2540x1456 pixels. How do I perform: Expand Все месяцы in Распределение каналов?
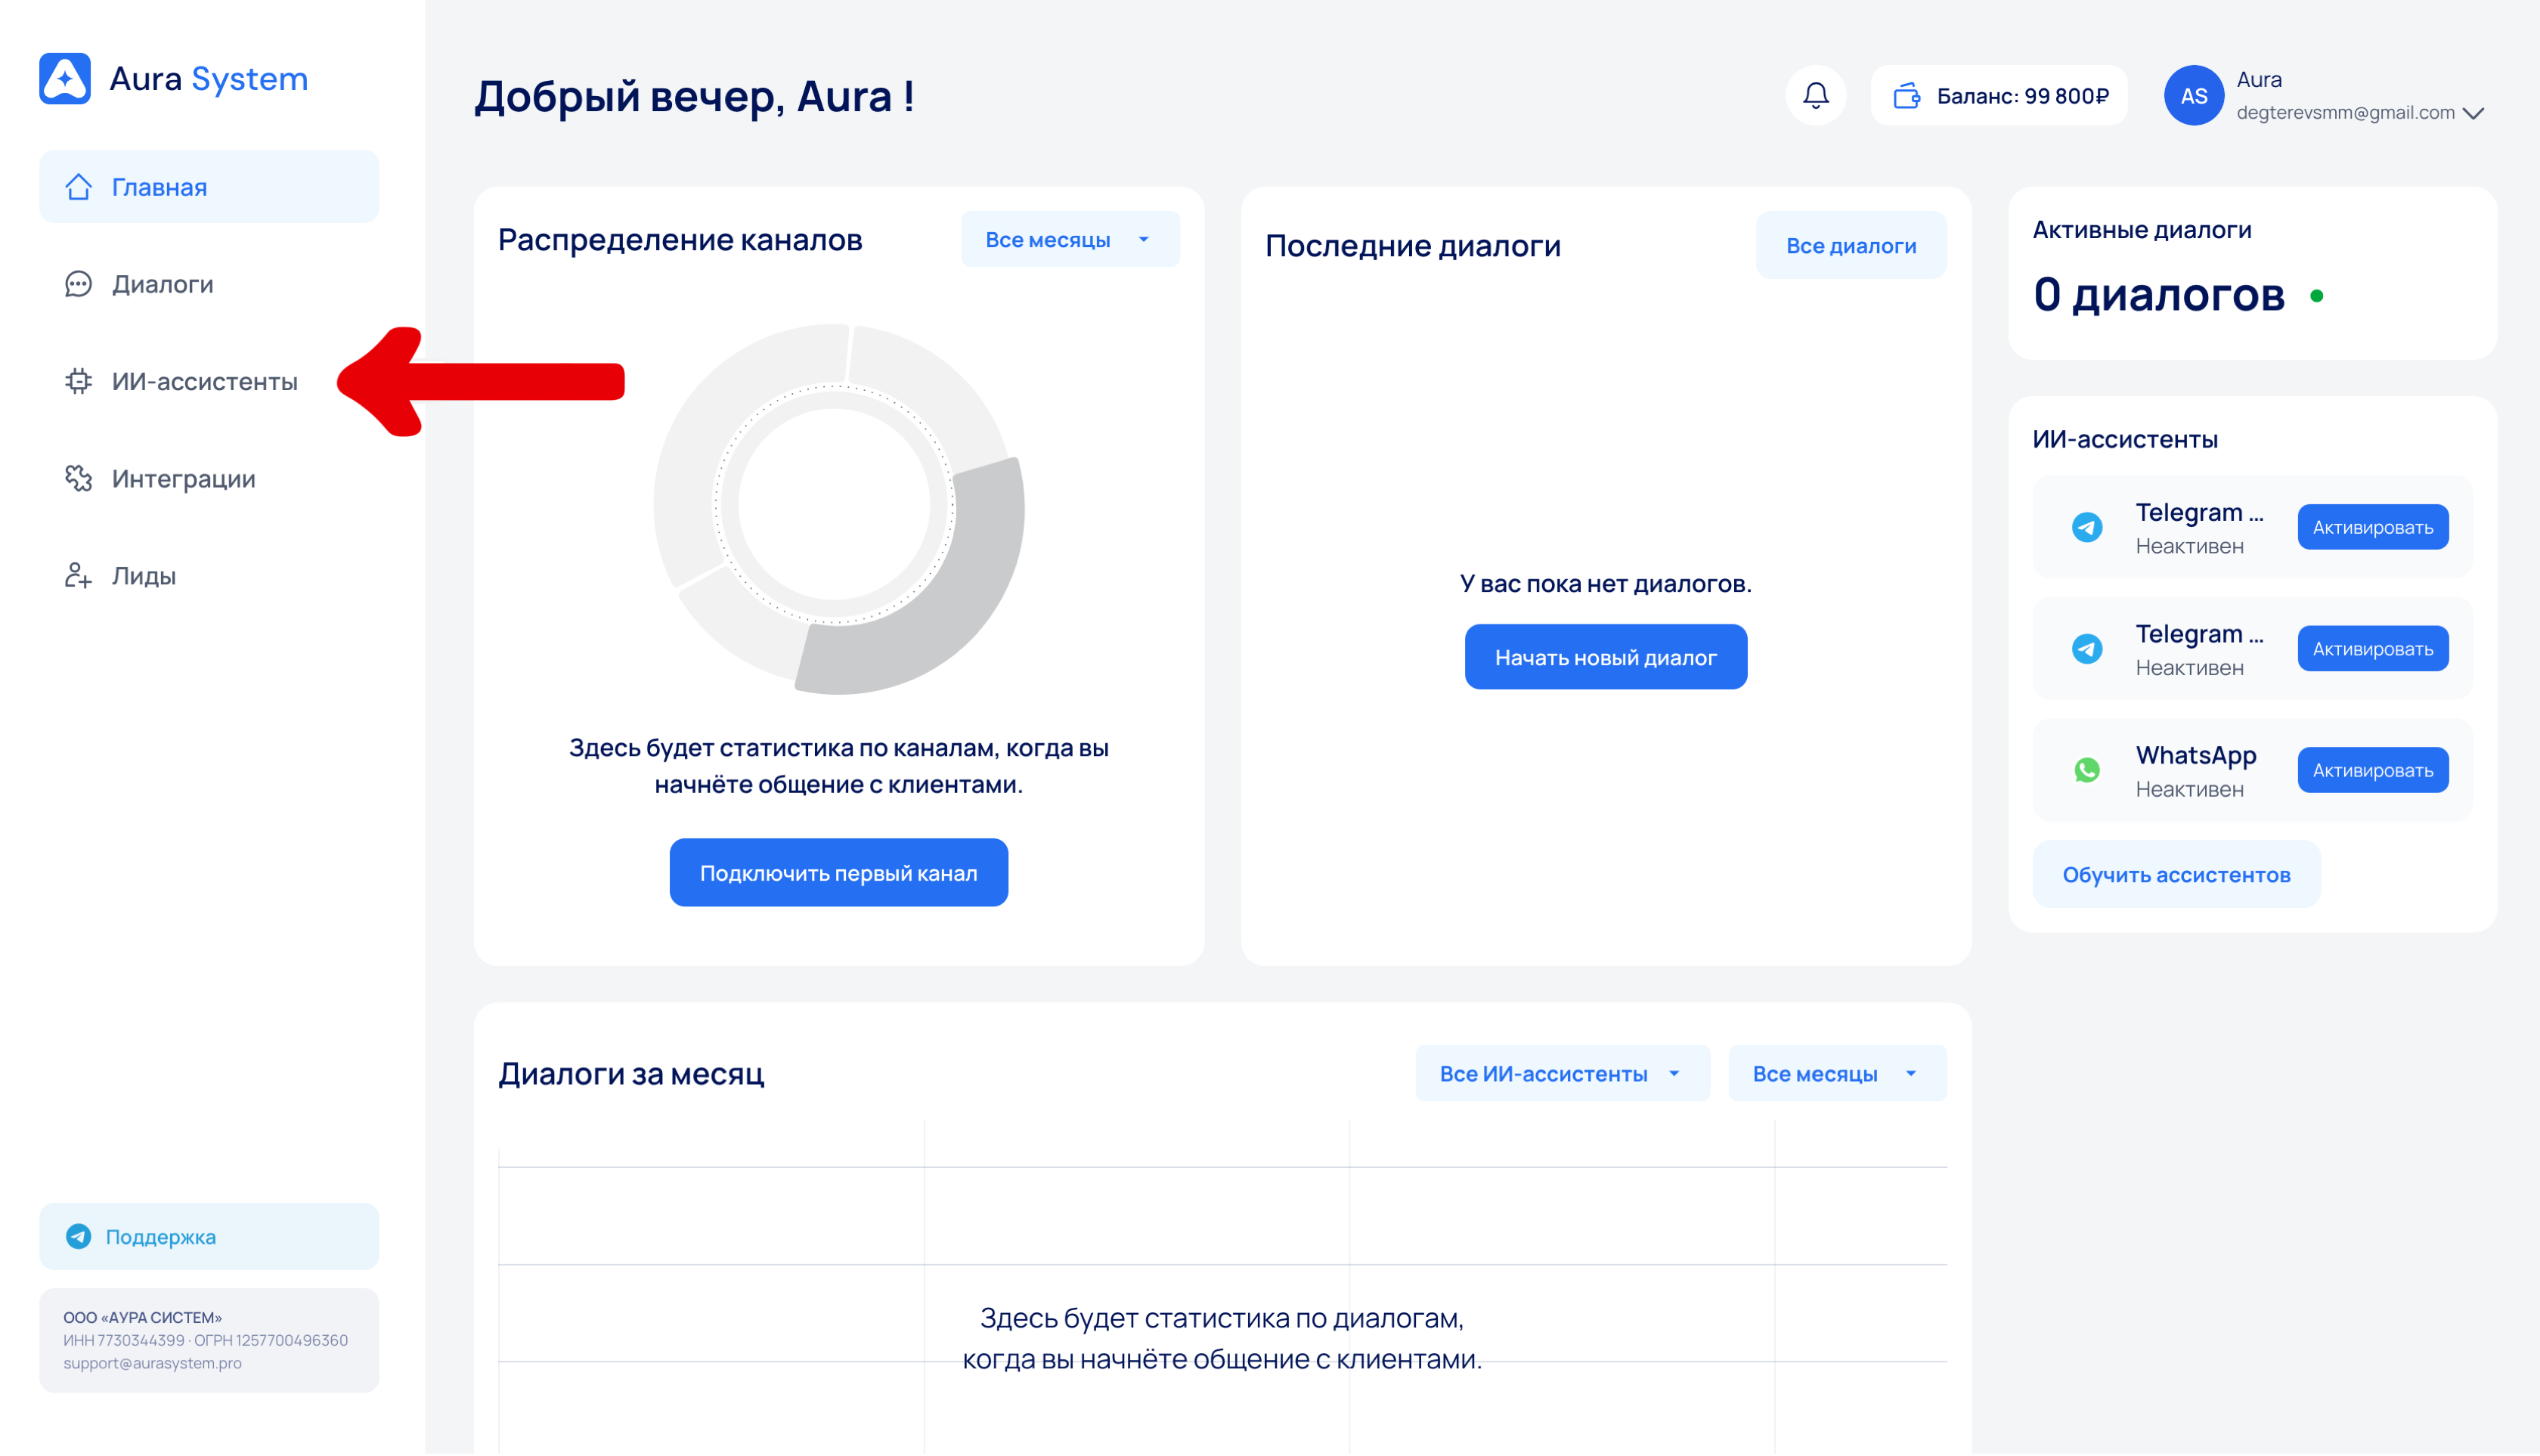[x=1069, y=240]
